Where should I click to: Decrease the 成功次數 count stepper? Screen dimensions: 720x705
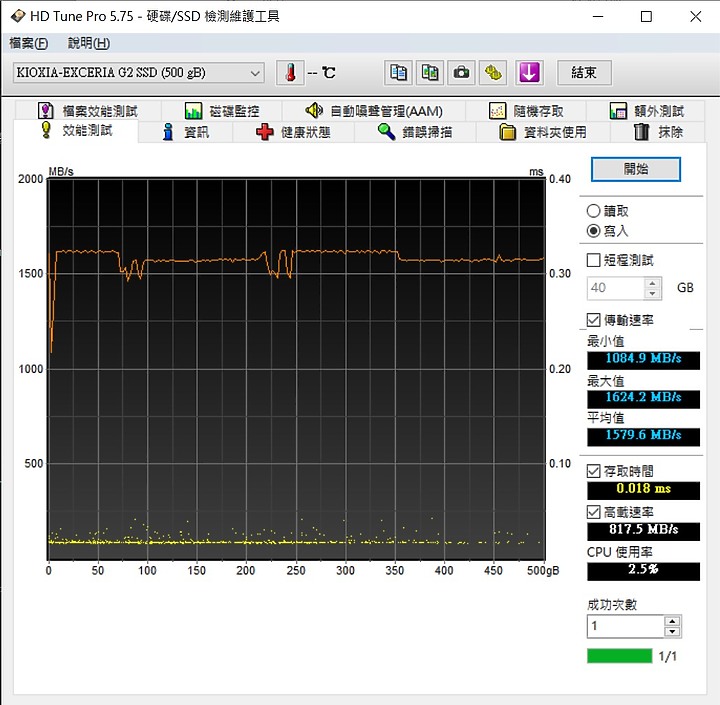coord(672,632)
